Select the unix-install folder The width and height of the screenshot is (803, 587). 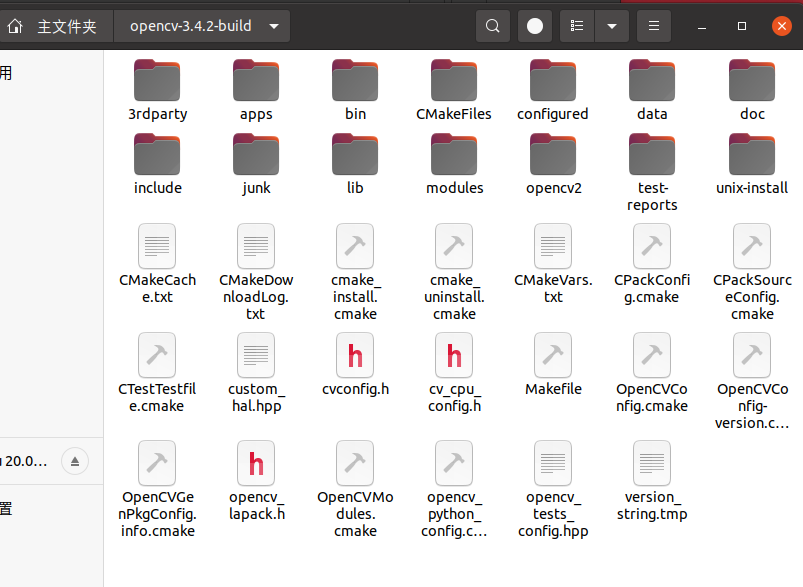click(752, 154)
